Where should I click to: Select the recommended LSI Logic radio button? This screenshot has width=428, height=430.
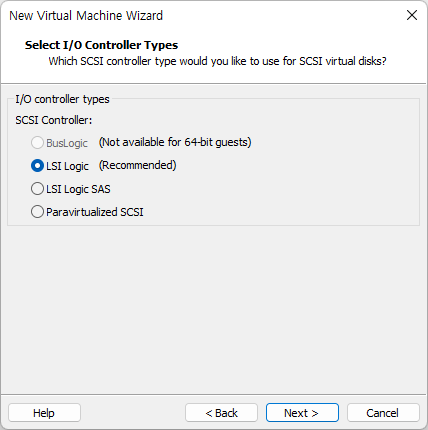[37, 166]
